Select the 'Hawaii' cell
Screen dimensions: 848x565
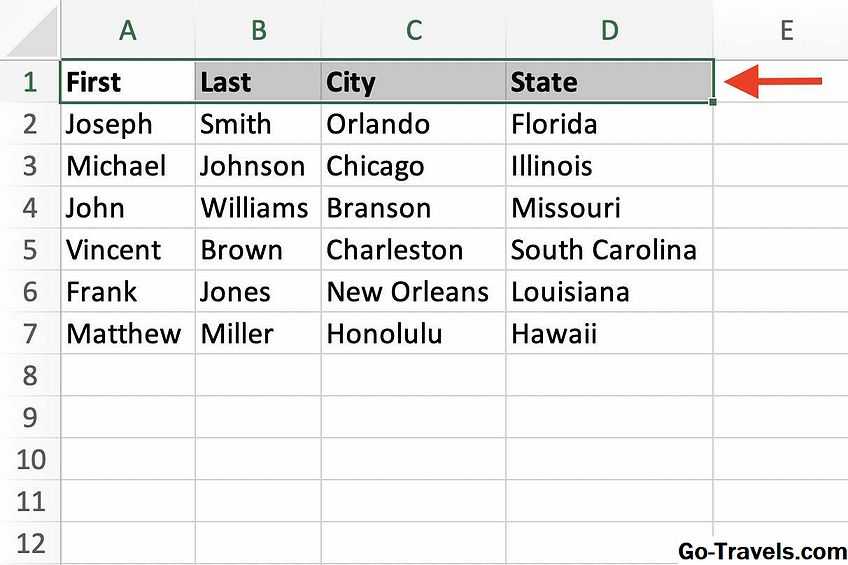609,333
